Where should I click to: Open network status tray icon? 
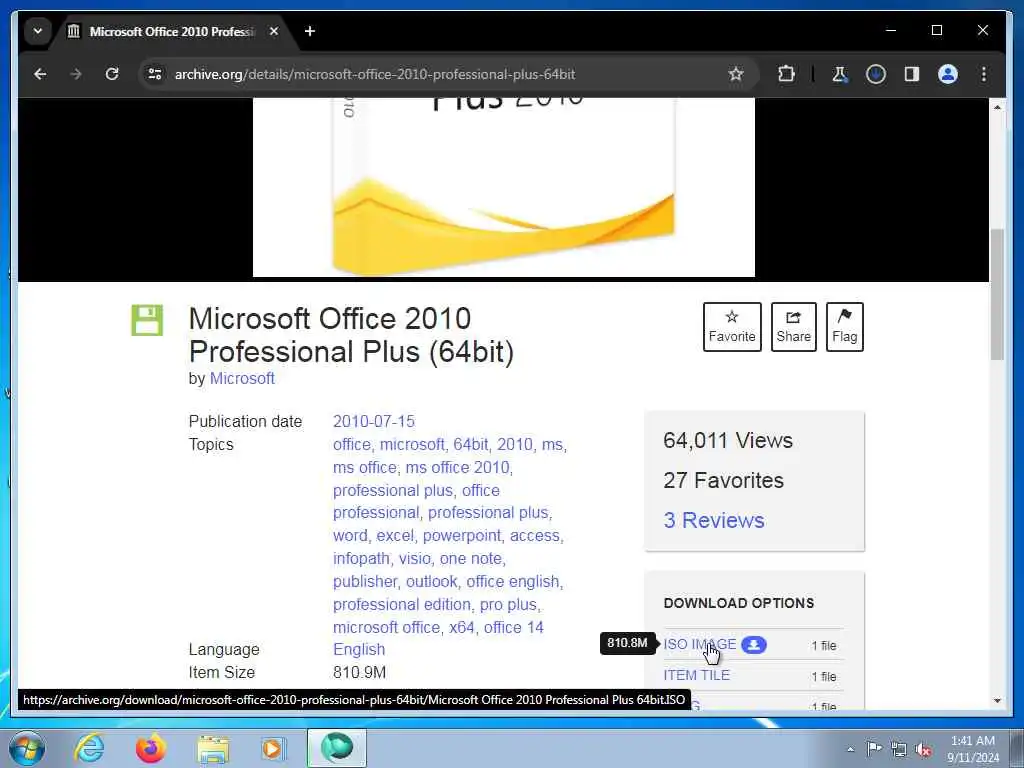[899, 749]
